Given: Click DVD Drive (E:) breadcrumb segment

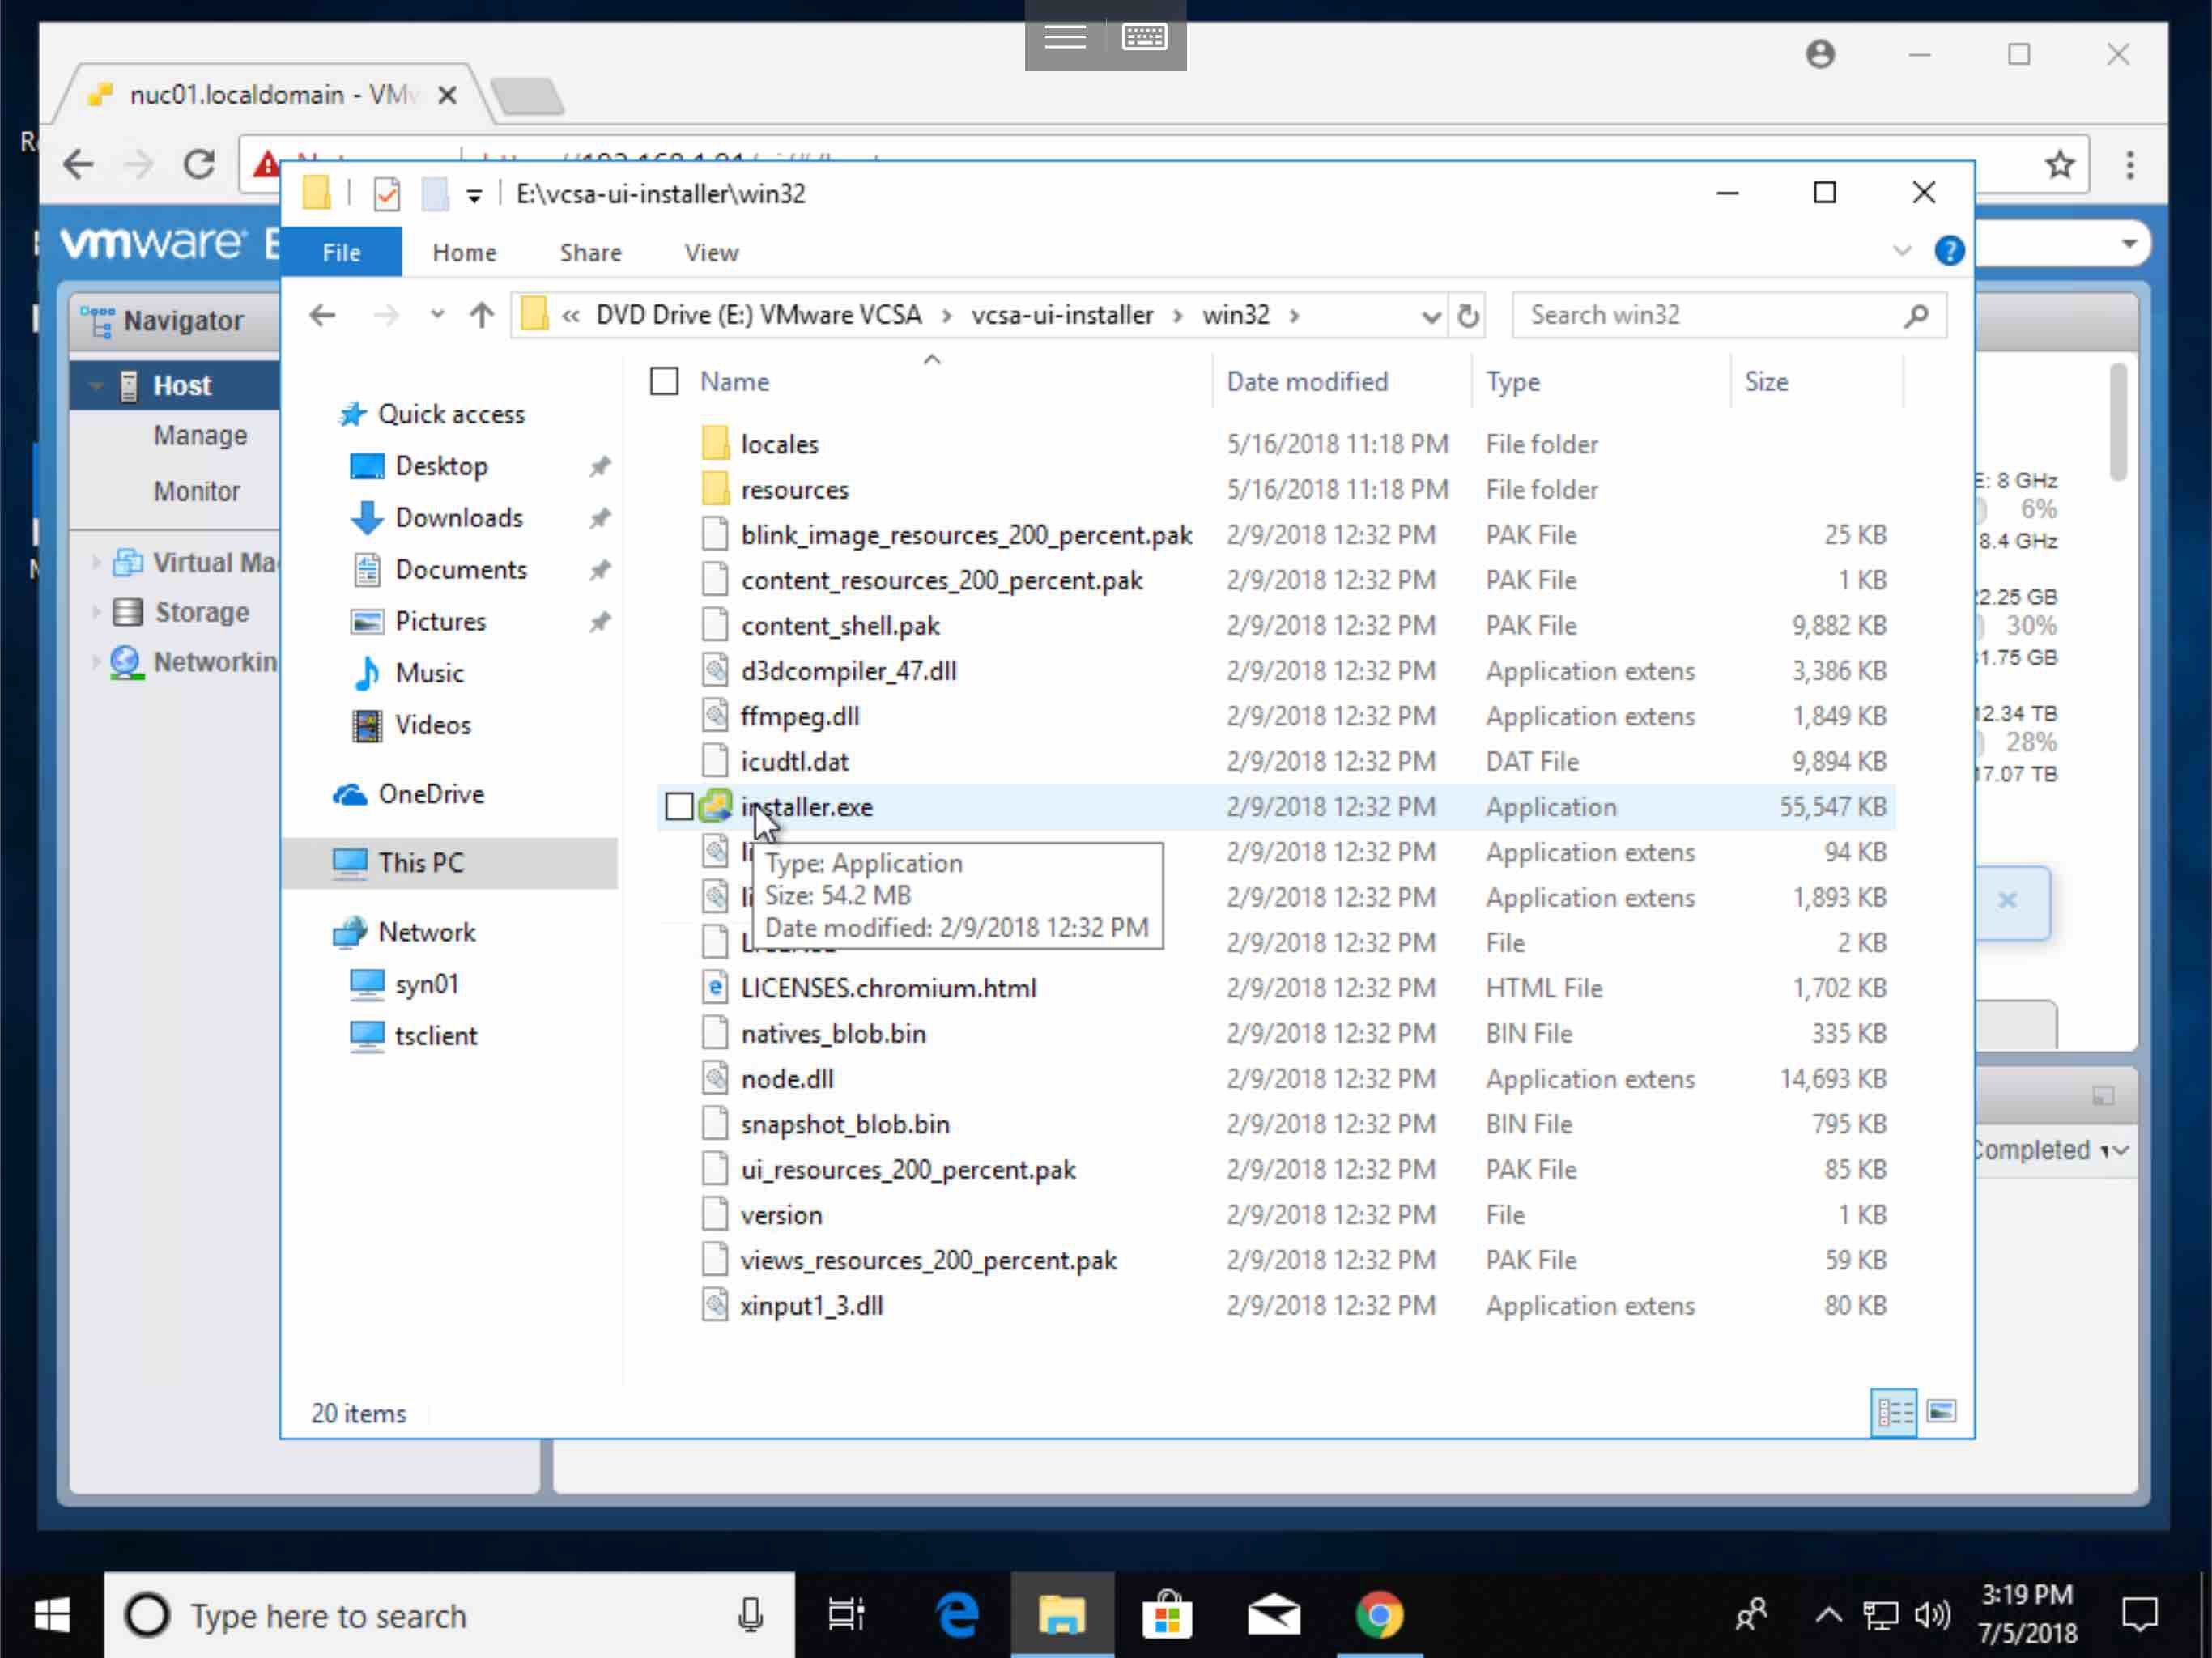Looking at the screenshot, I should pyautogui.click(x=759, y=316).
